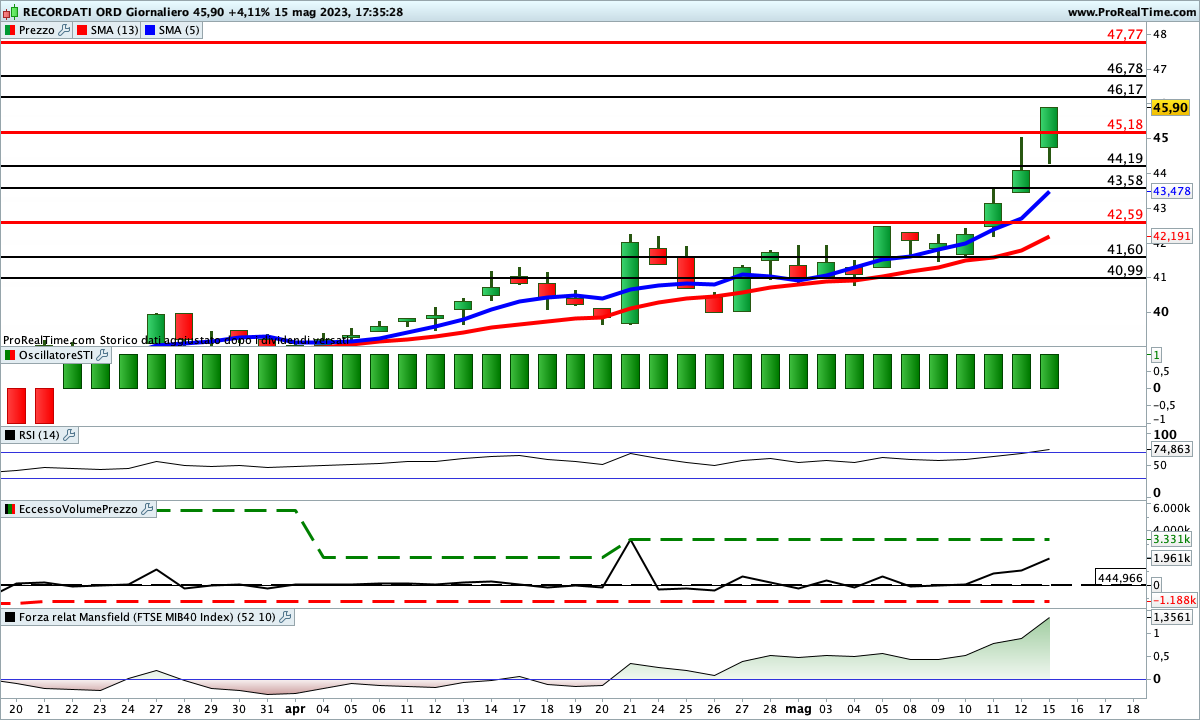This screenshot has height=720, width=1200.
Task: Click the black Forza relat Mansfield swatch
Action: 11,617
